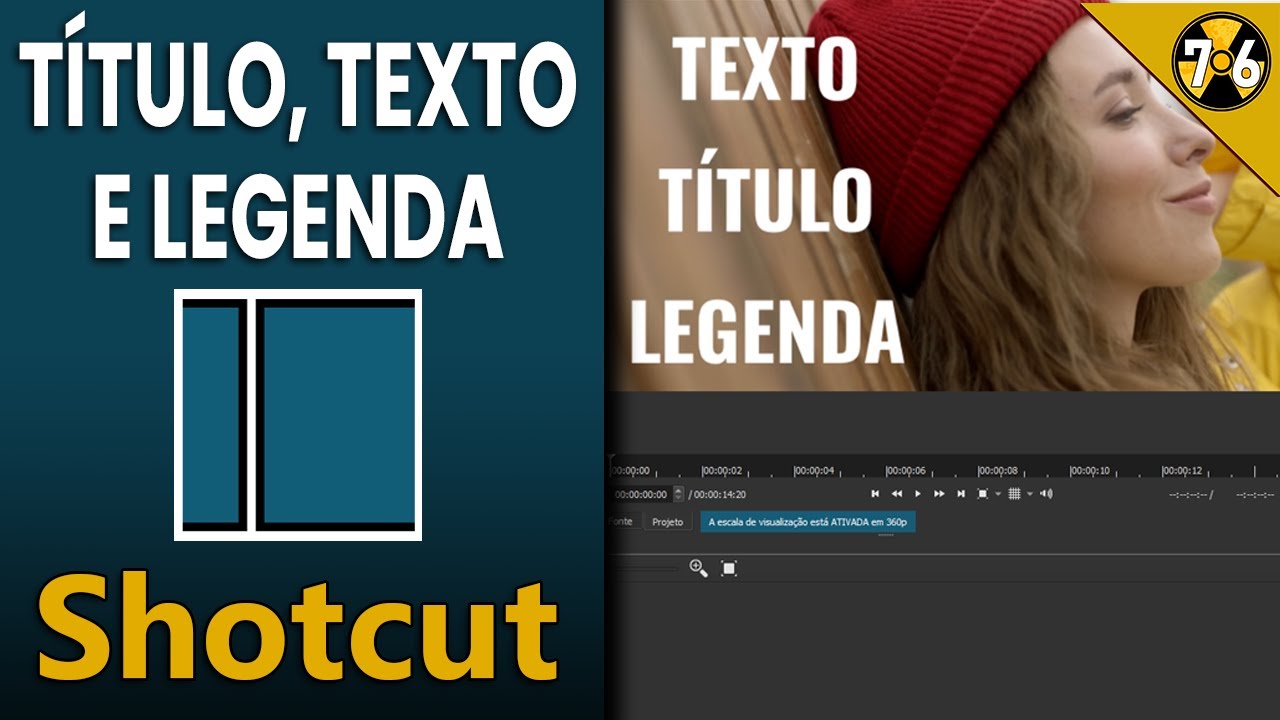The width and height of the screenshot is (1280, 720).
Task: Open the volume speaker control
Action: tap(1046, 494)
